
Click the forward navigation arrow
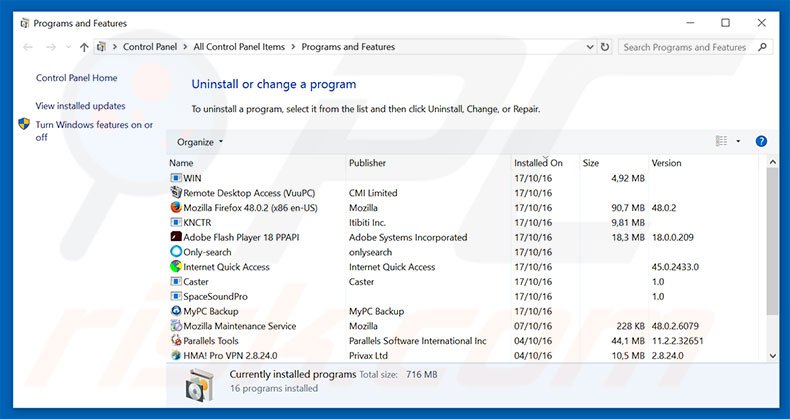(x=51, y=47)
